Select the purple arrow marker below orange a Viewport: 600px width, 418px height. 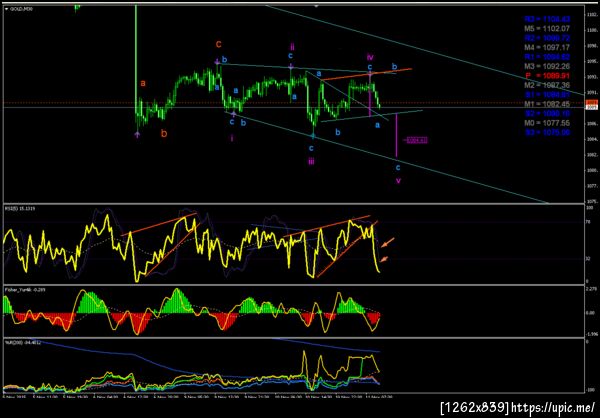tap(137, 134)
